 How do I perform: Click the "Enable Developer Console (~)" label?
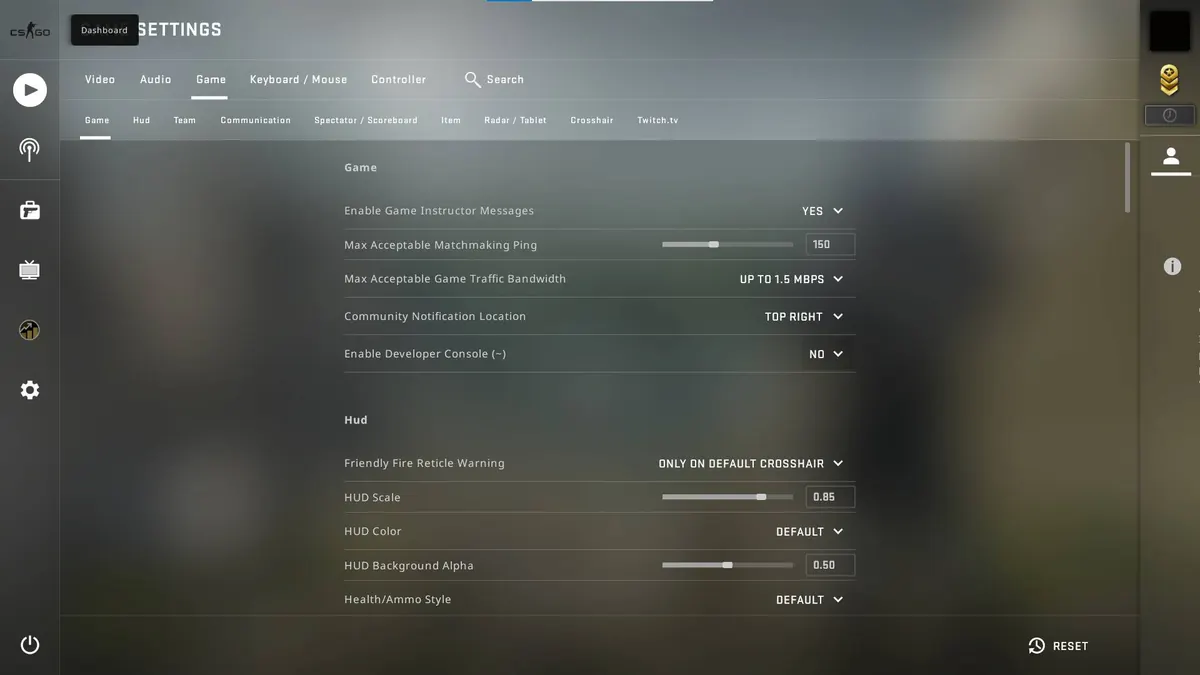click(x=425, y=354)
